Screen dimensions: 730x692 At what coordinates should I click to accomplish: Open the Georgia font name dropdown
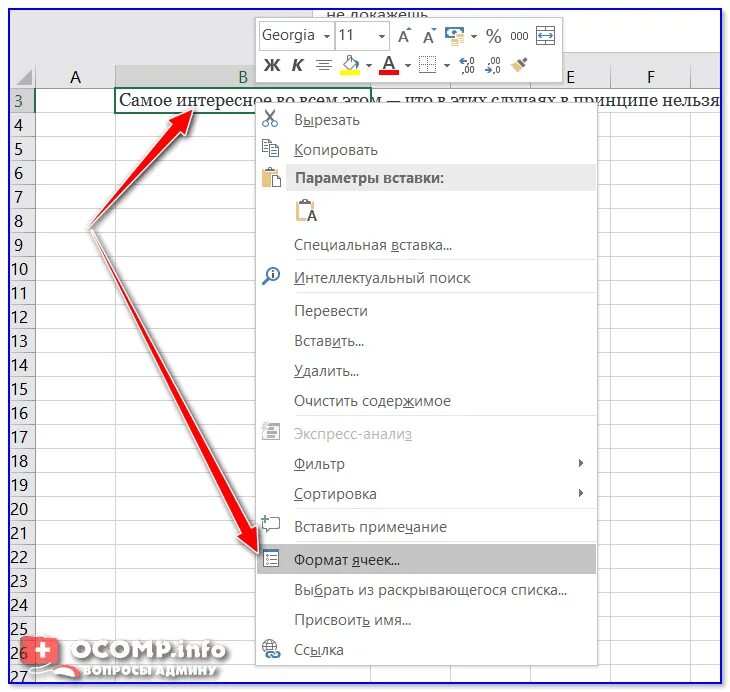pyautogui.click(x=327, y=36)
